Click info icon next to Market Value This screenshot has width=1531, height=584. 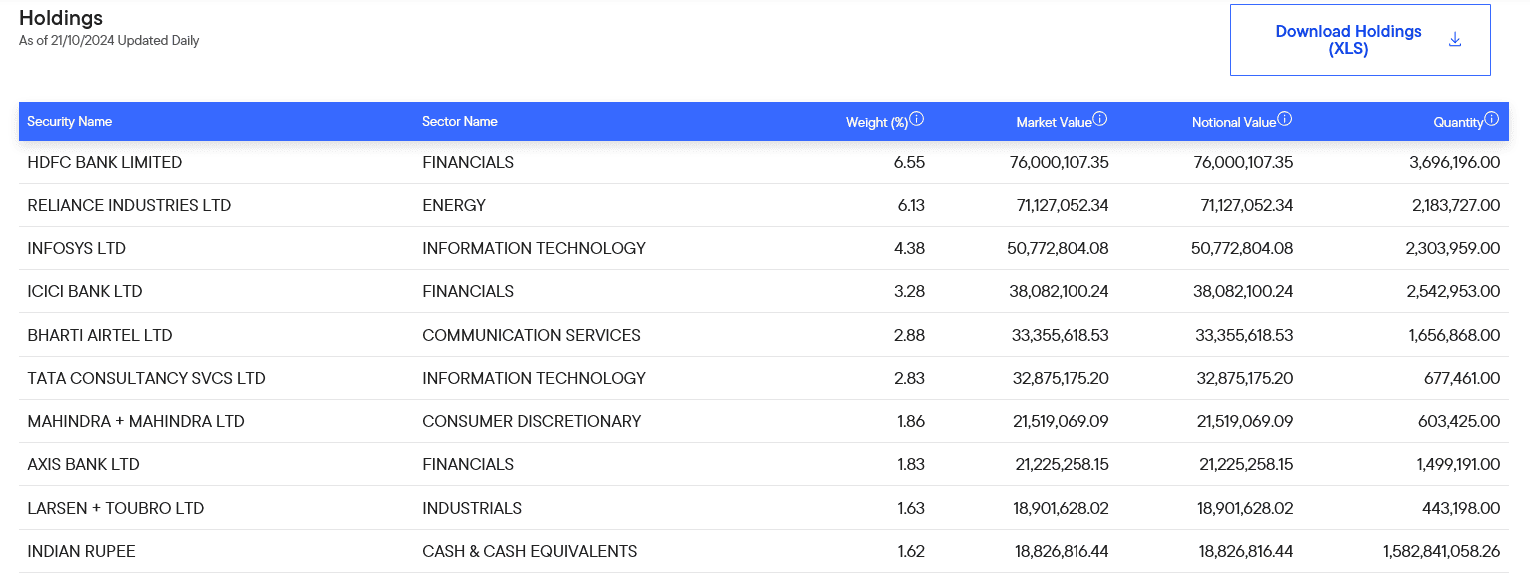1100,119
